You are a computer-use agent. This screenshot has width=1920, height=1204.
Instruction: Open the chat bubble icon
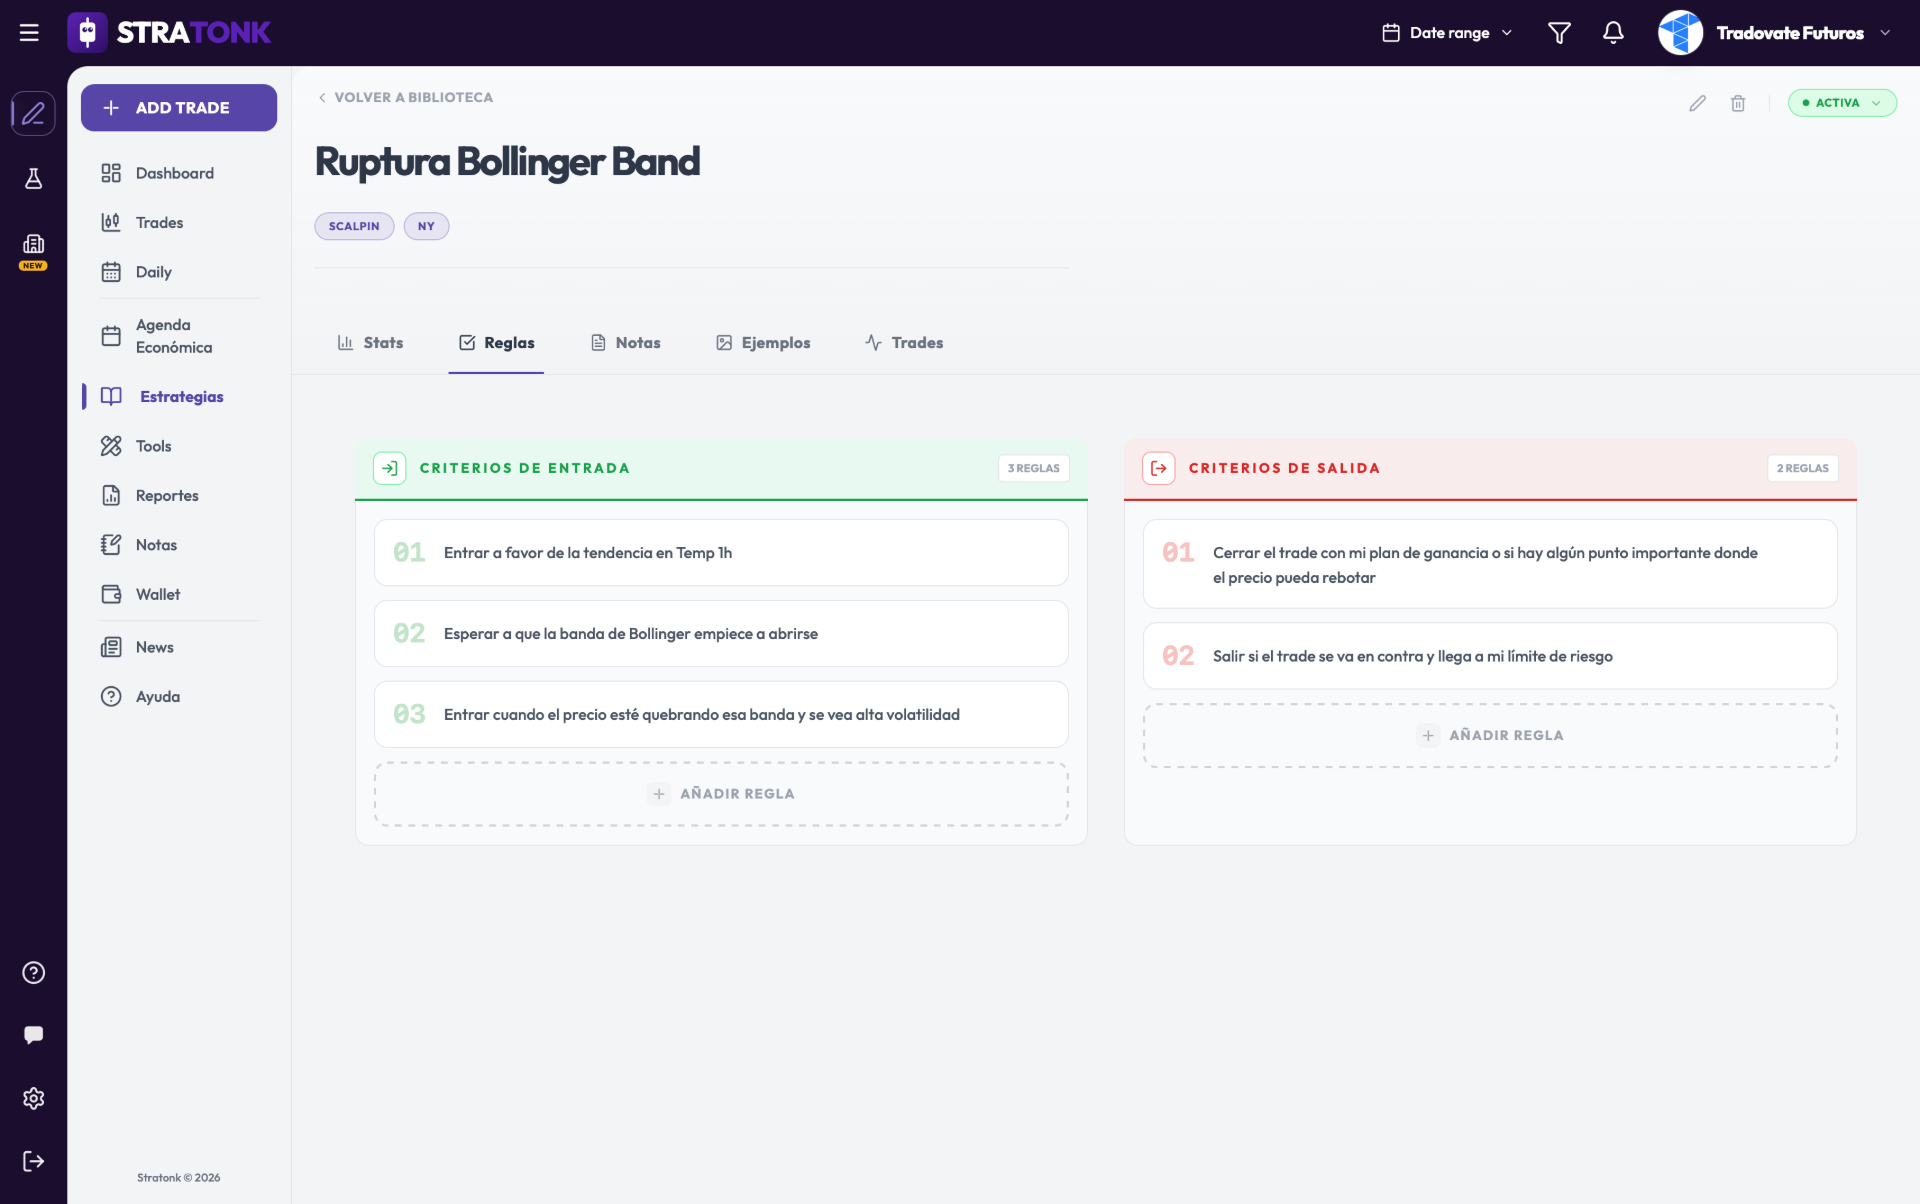(33, 1035)
